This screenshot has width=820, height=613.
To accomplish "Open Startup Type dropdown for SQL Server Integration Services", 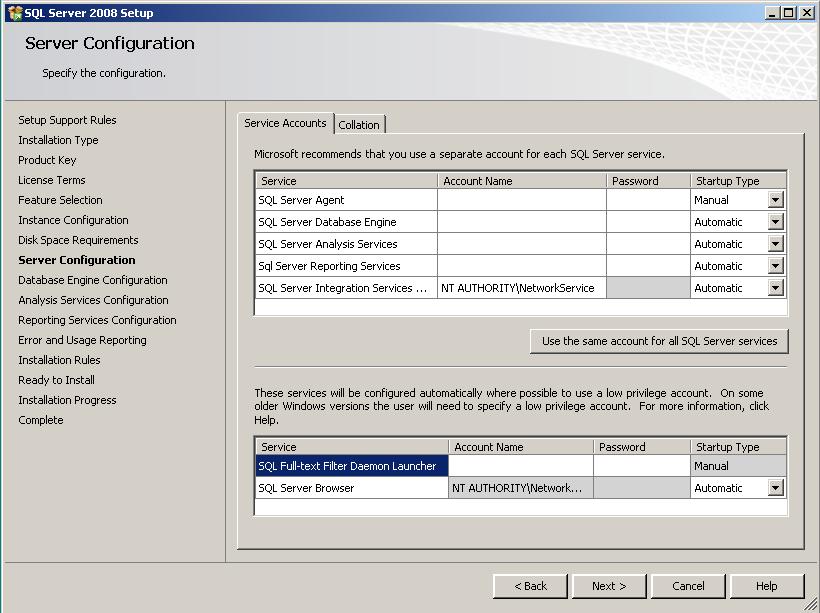I will pyautogui.click(x=776, y=288).
